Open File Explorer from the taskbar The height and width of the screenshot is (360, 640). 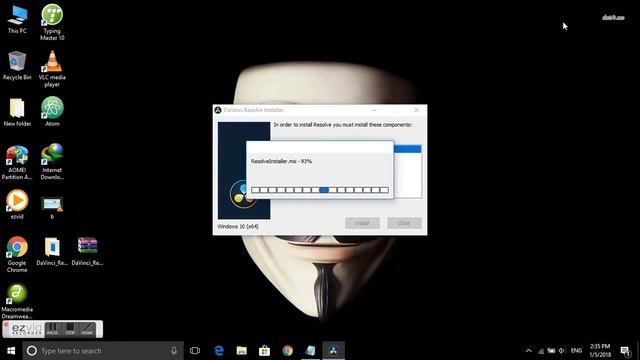[242, 351]
